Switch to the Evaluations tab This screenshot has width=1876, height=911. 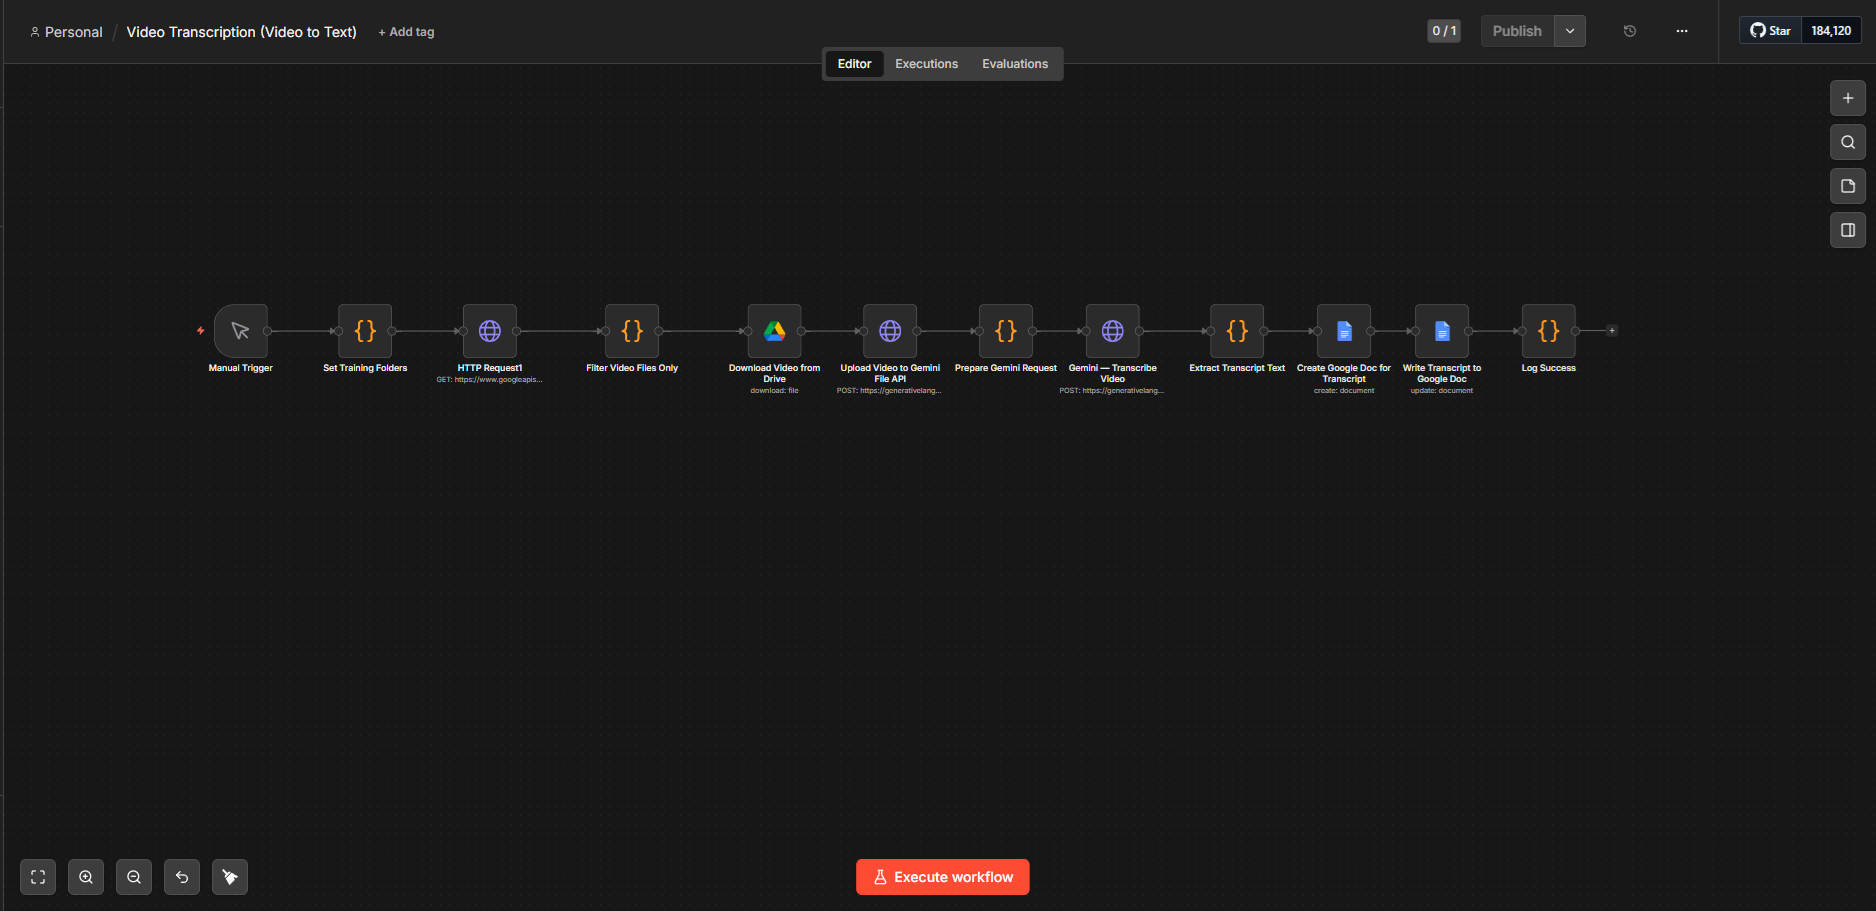tap(1014, 64)
